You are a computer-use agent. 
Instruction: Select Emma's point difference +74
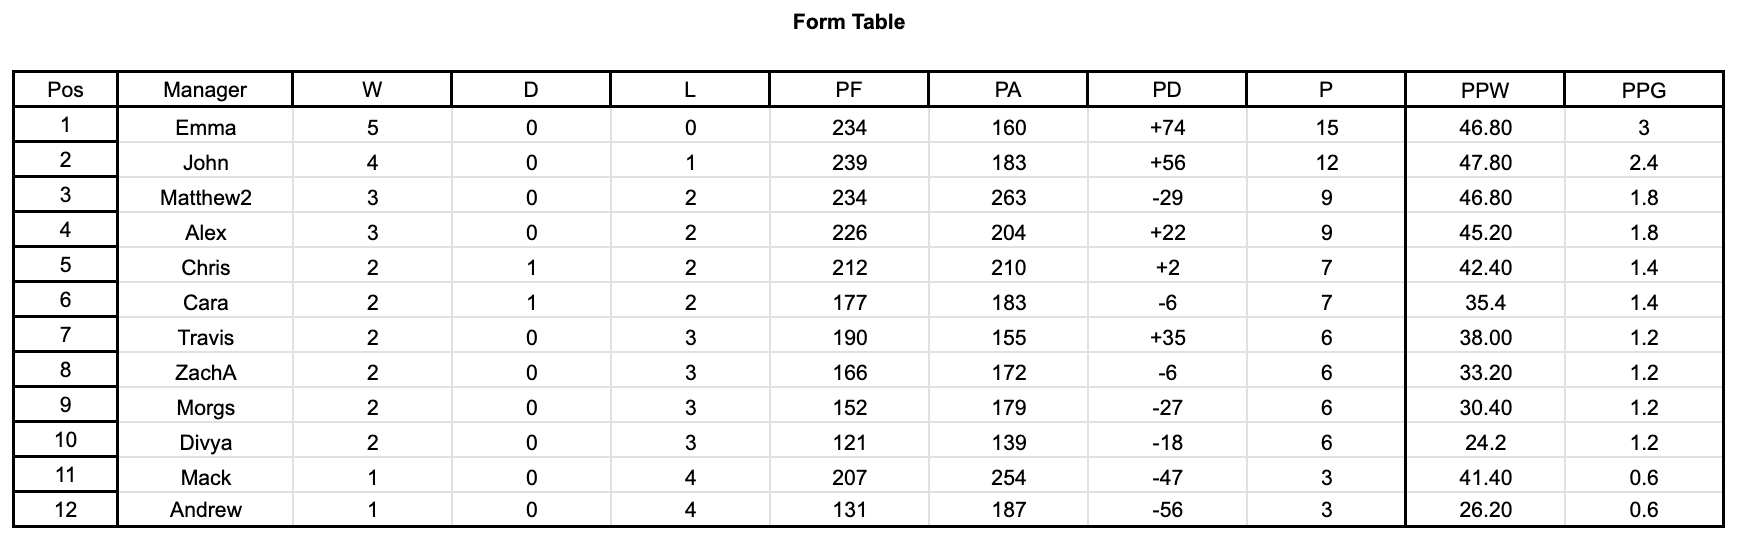[1167, 128]
